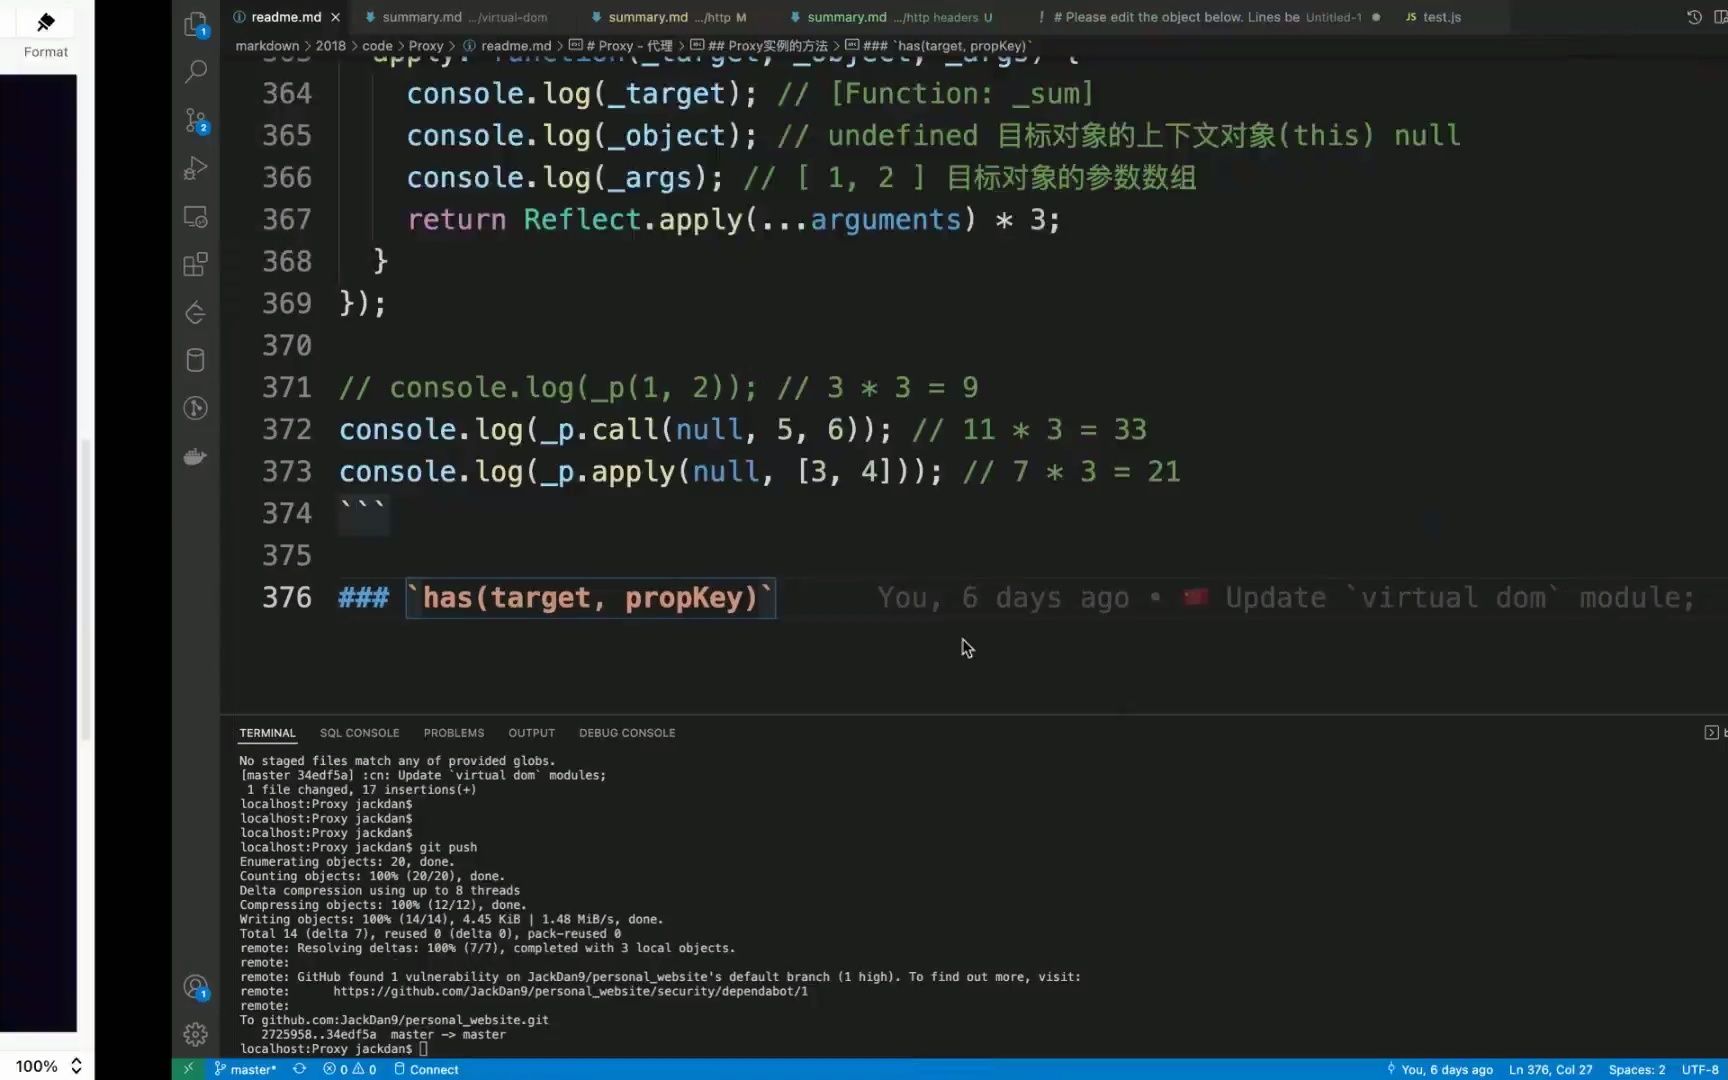Open the Git graph icon in activity bar
This screenshot has width=1728, height=1080.
pos(196,408)
